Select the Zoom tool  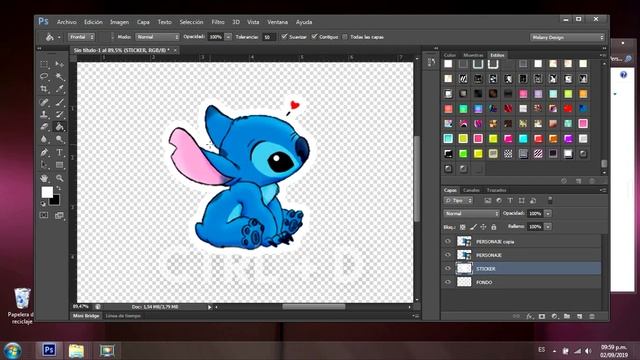[60, 178]
